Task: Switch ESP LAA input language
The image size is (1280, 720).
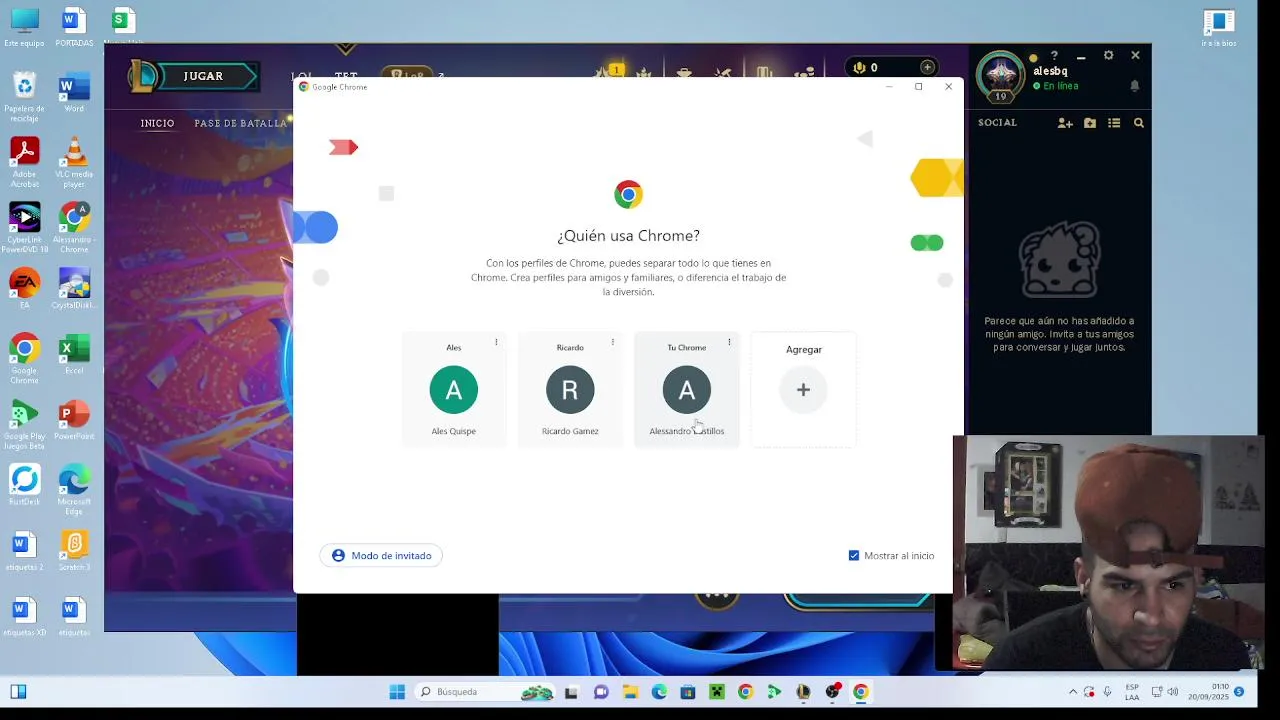Action: pos(1132,692)
